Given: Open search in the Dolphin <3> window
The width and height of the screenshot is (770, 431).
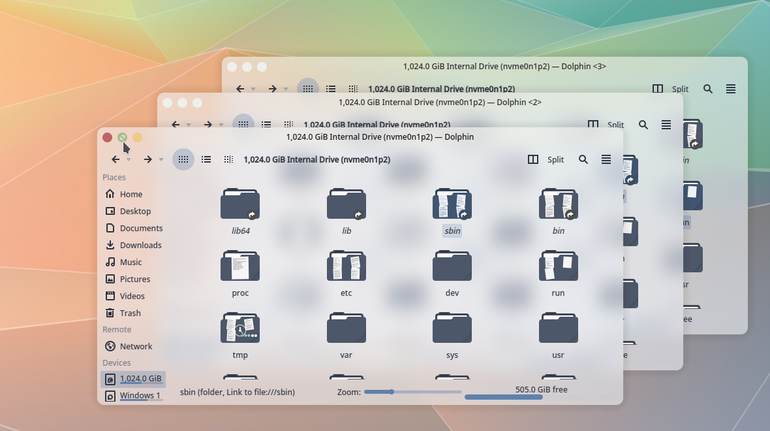Looking at the screenshot, I should tap(708, 89).
